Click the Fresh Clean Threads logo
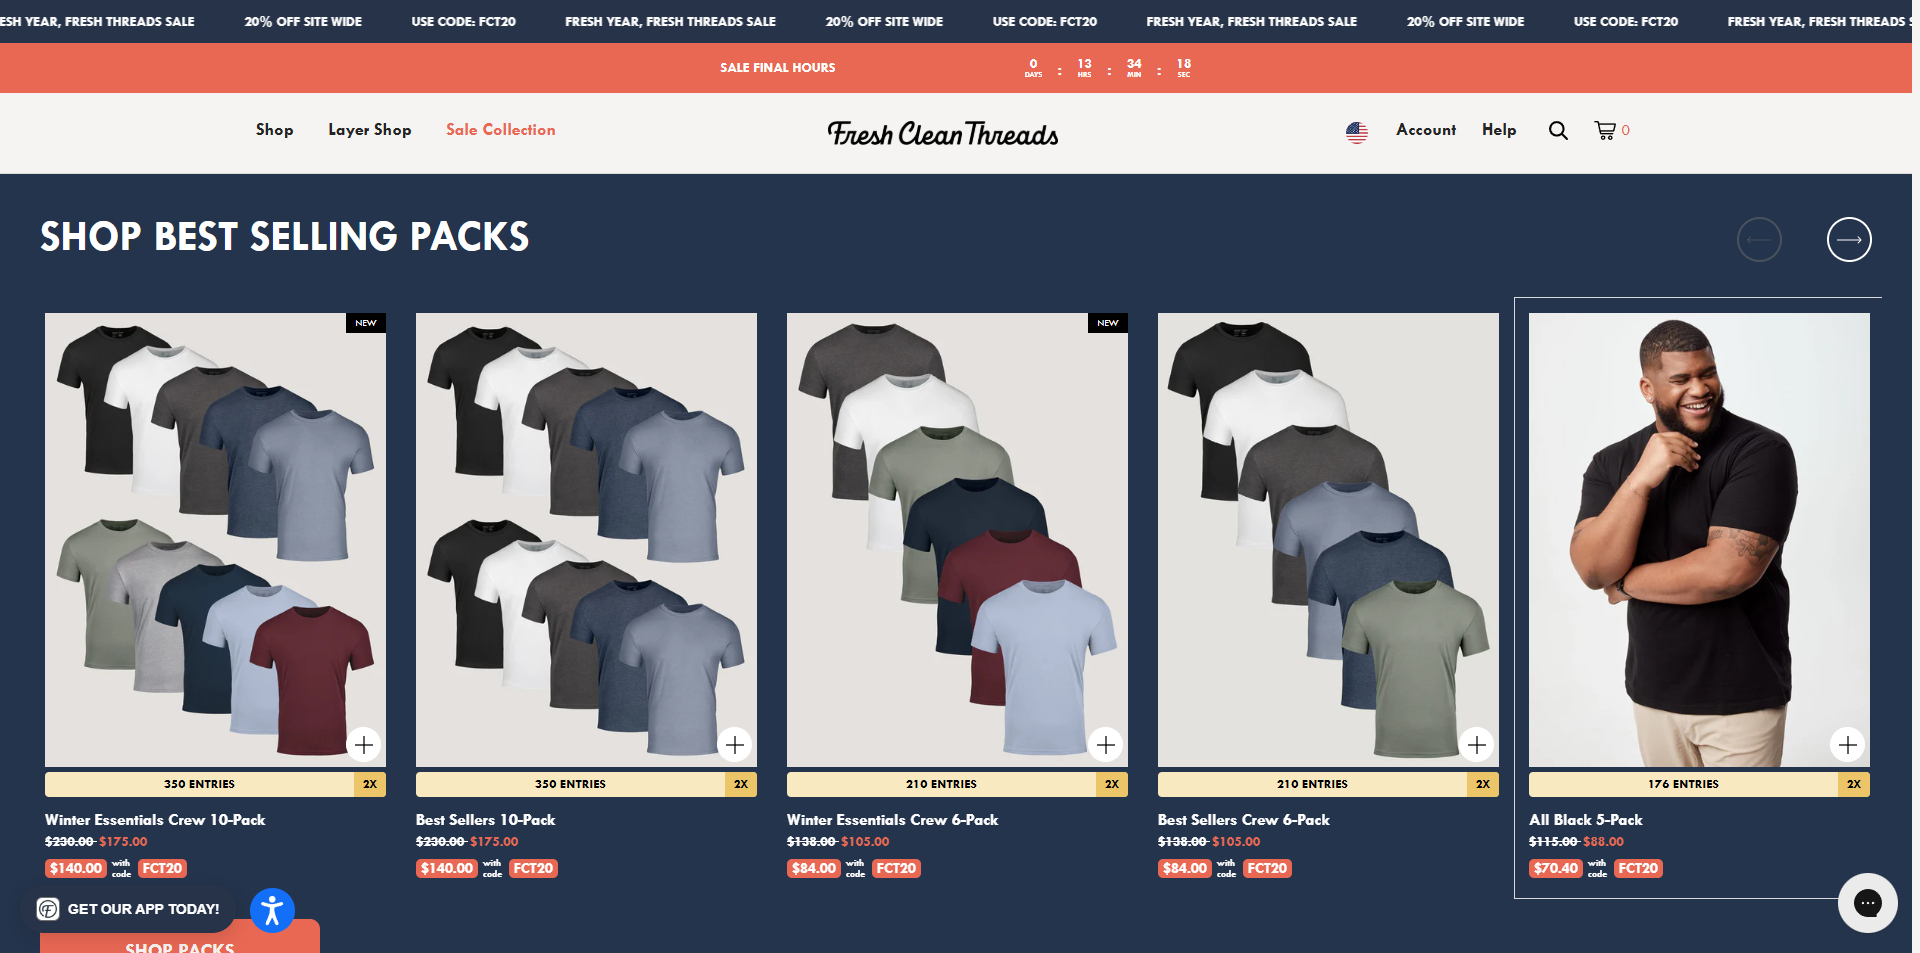The width and height of the screenshot is (1920, 953). (943, 132)
